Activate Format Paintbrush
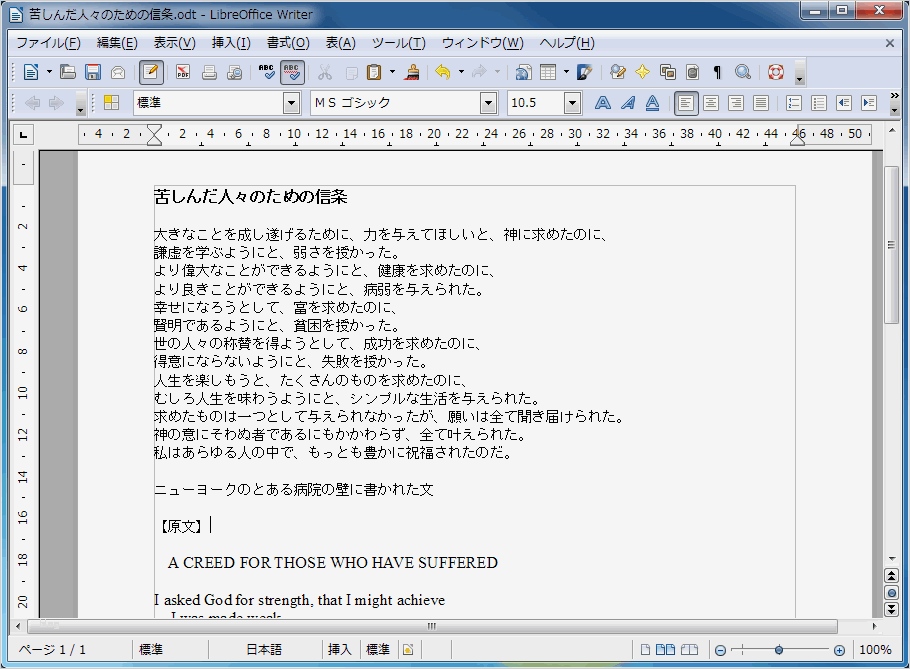This screenshot has width=910, height=669. click(x=413, y=73)
